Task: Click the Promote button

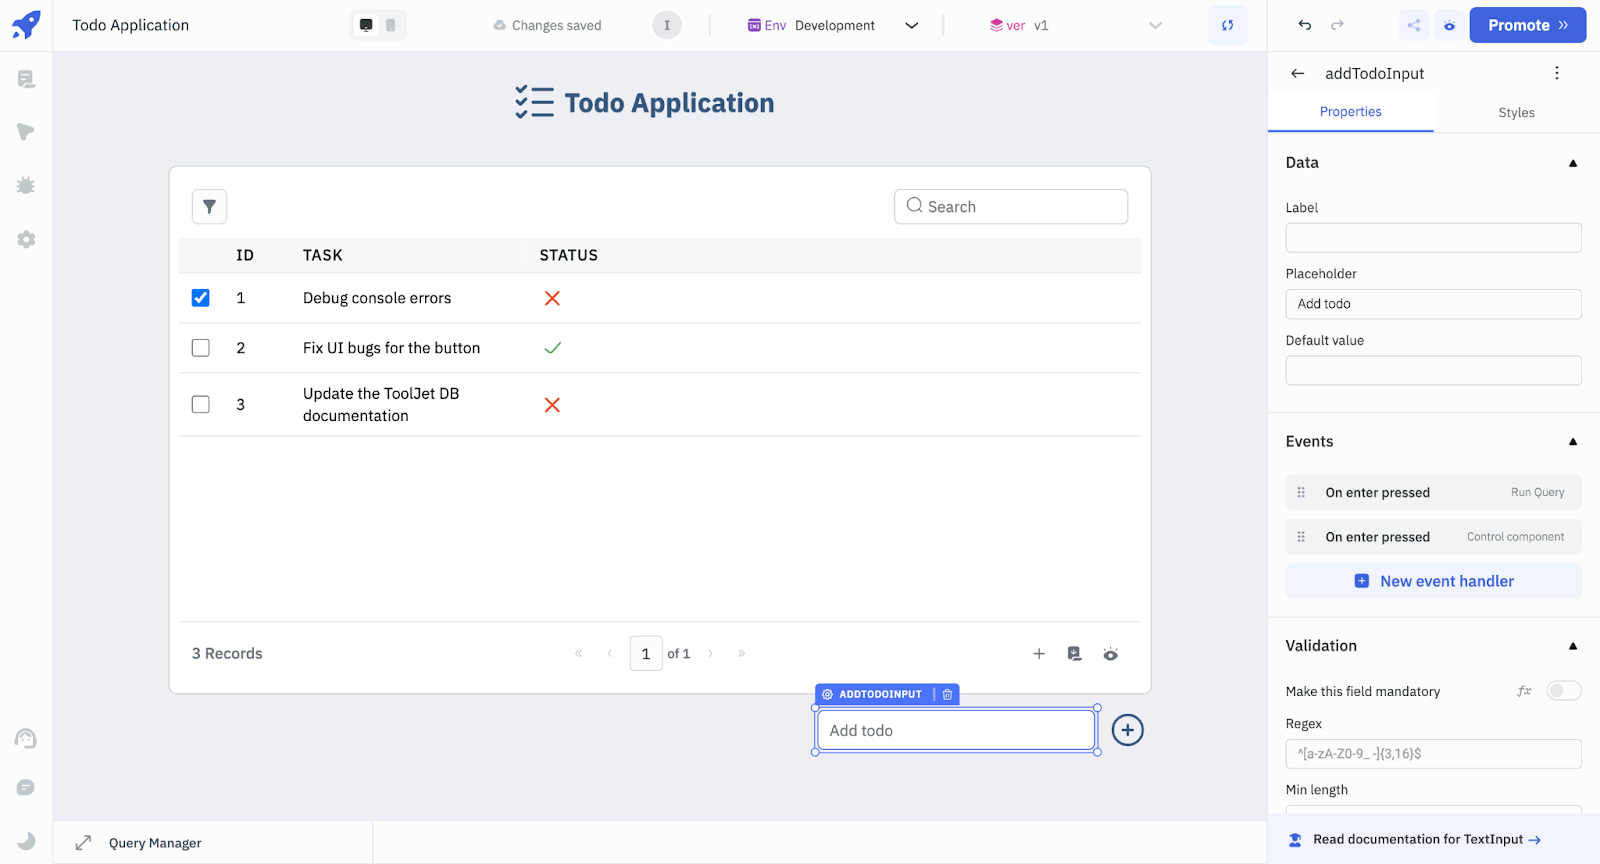Action: click(1527, 25)
